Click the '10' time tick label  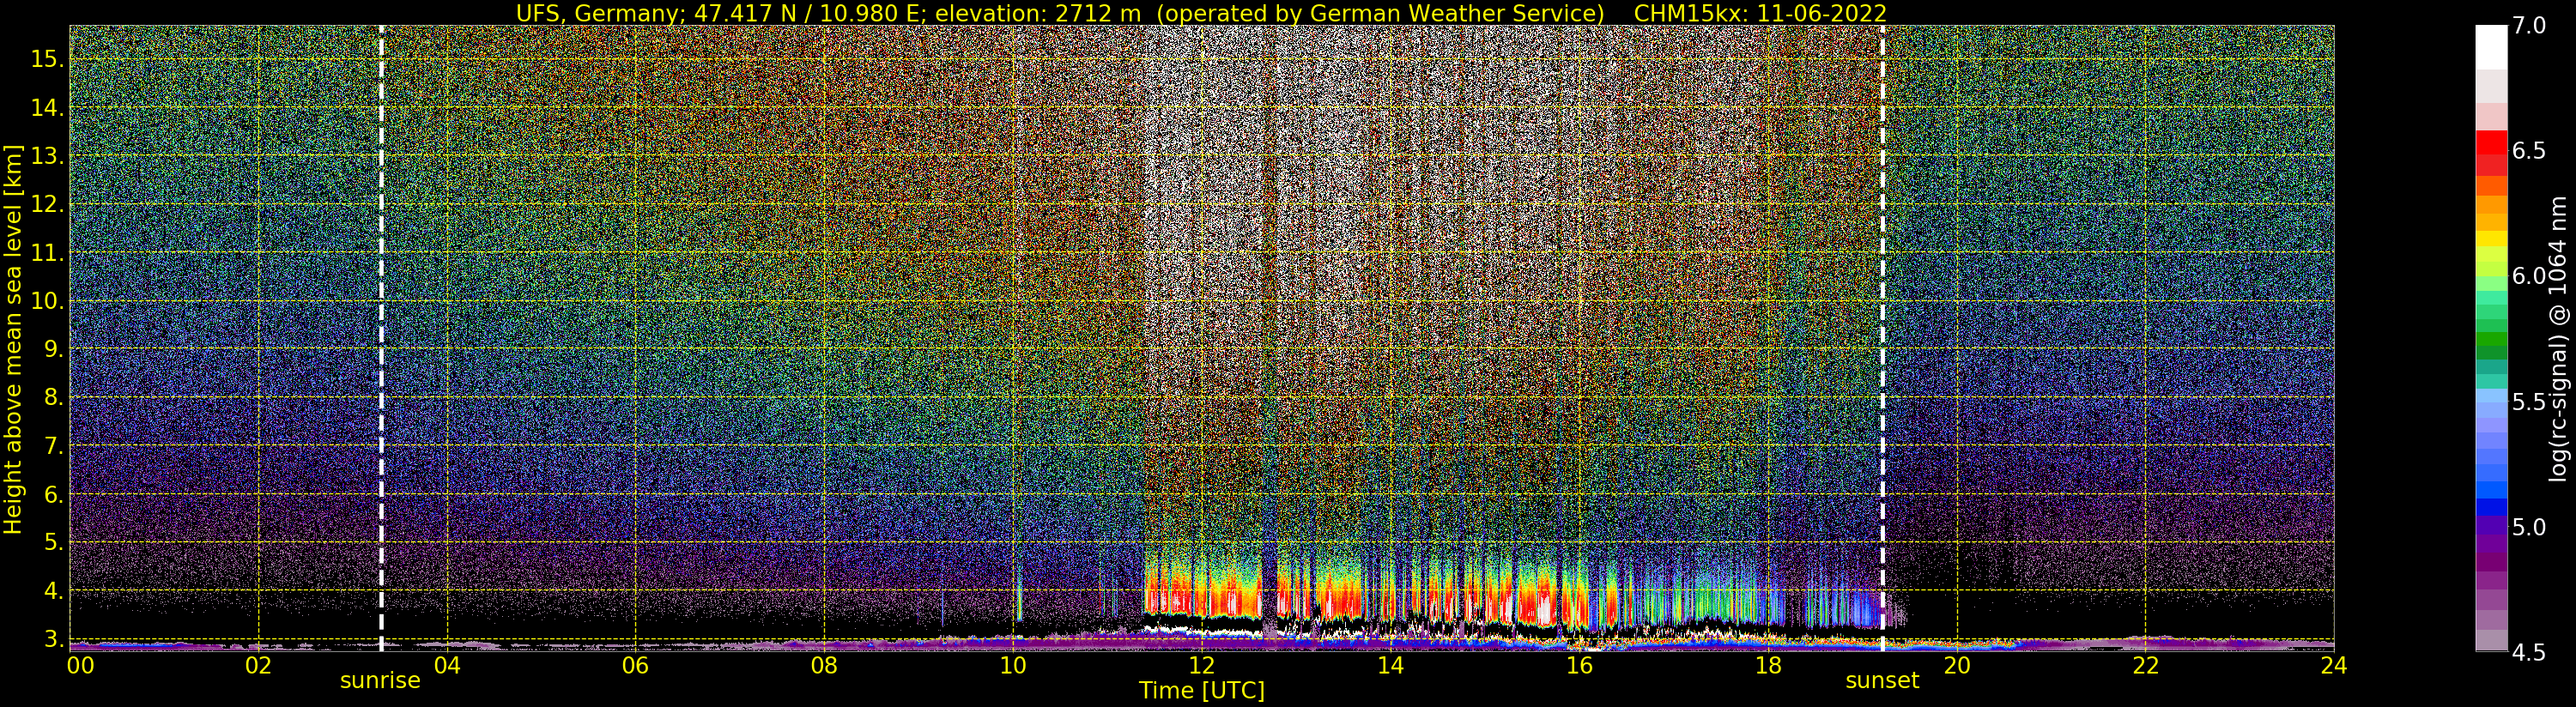pyautogui.click(x=1013, y=665)
